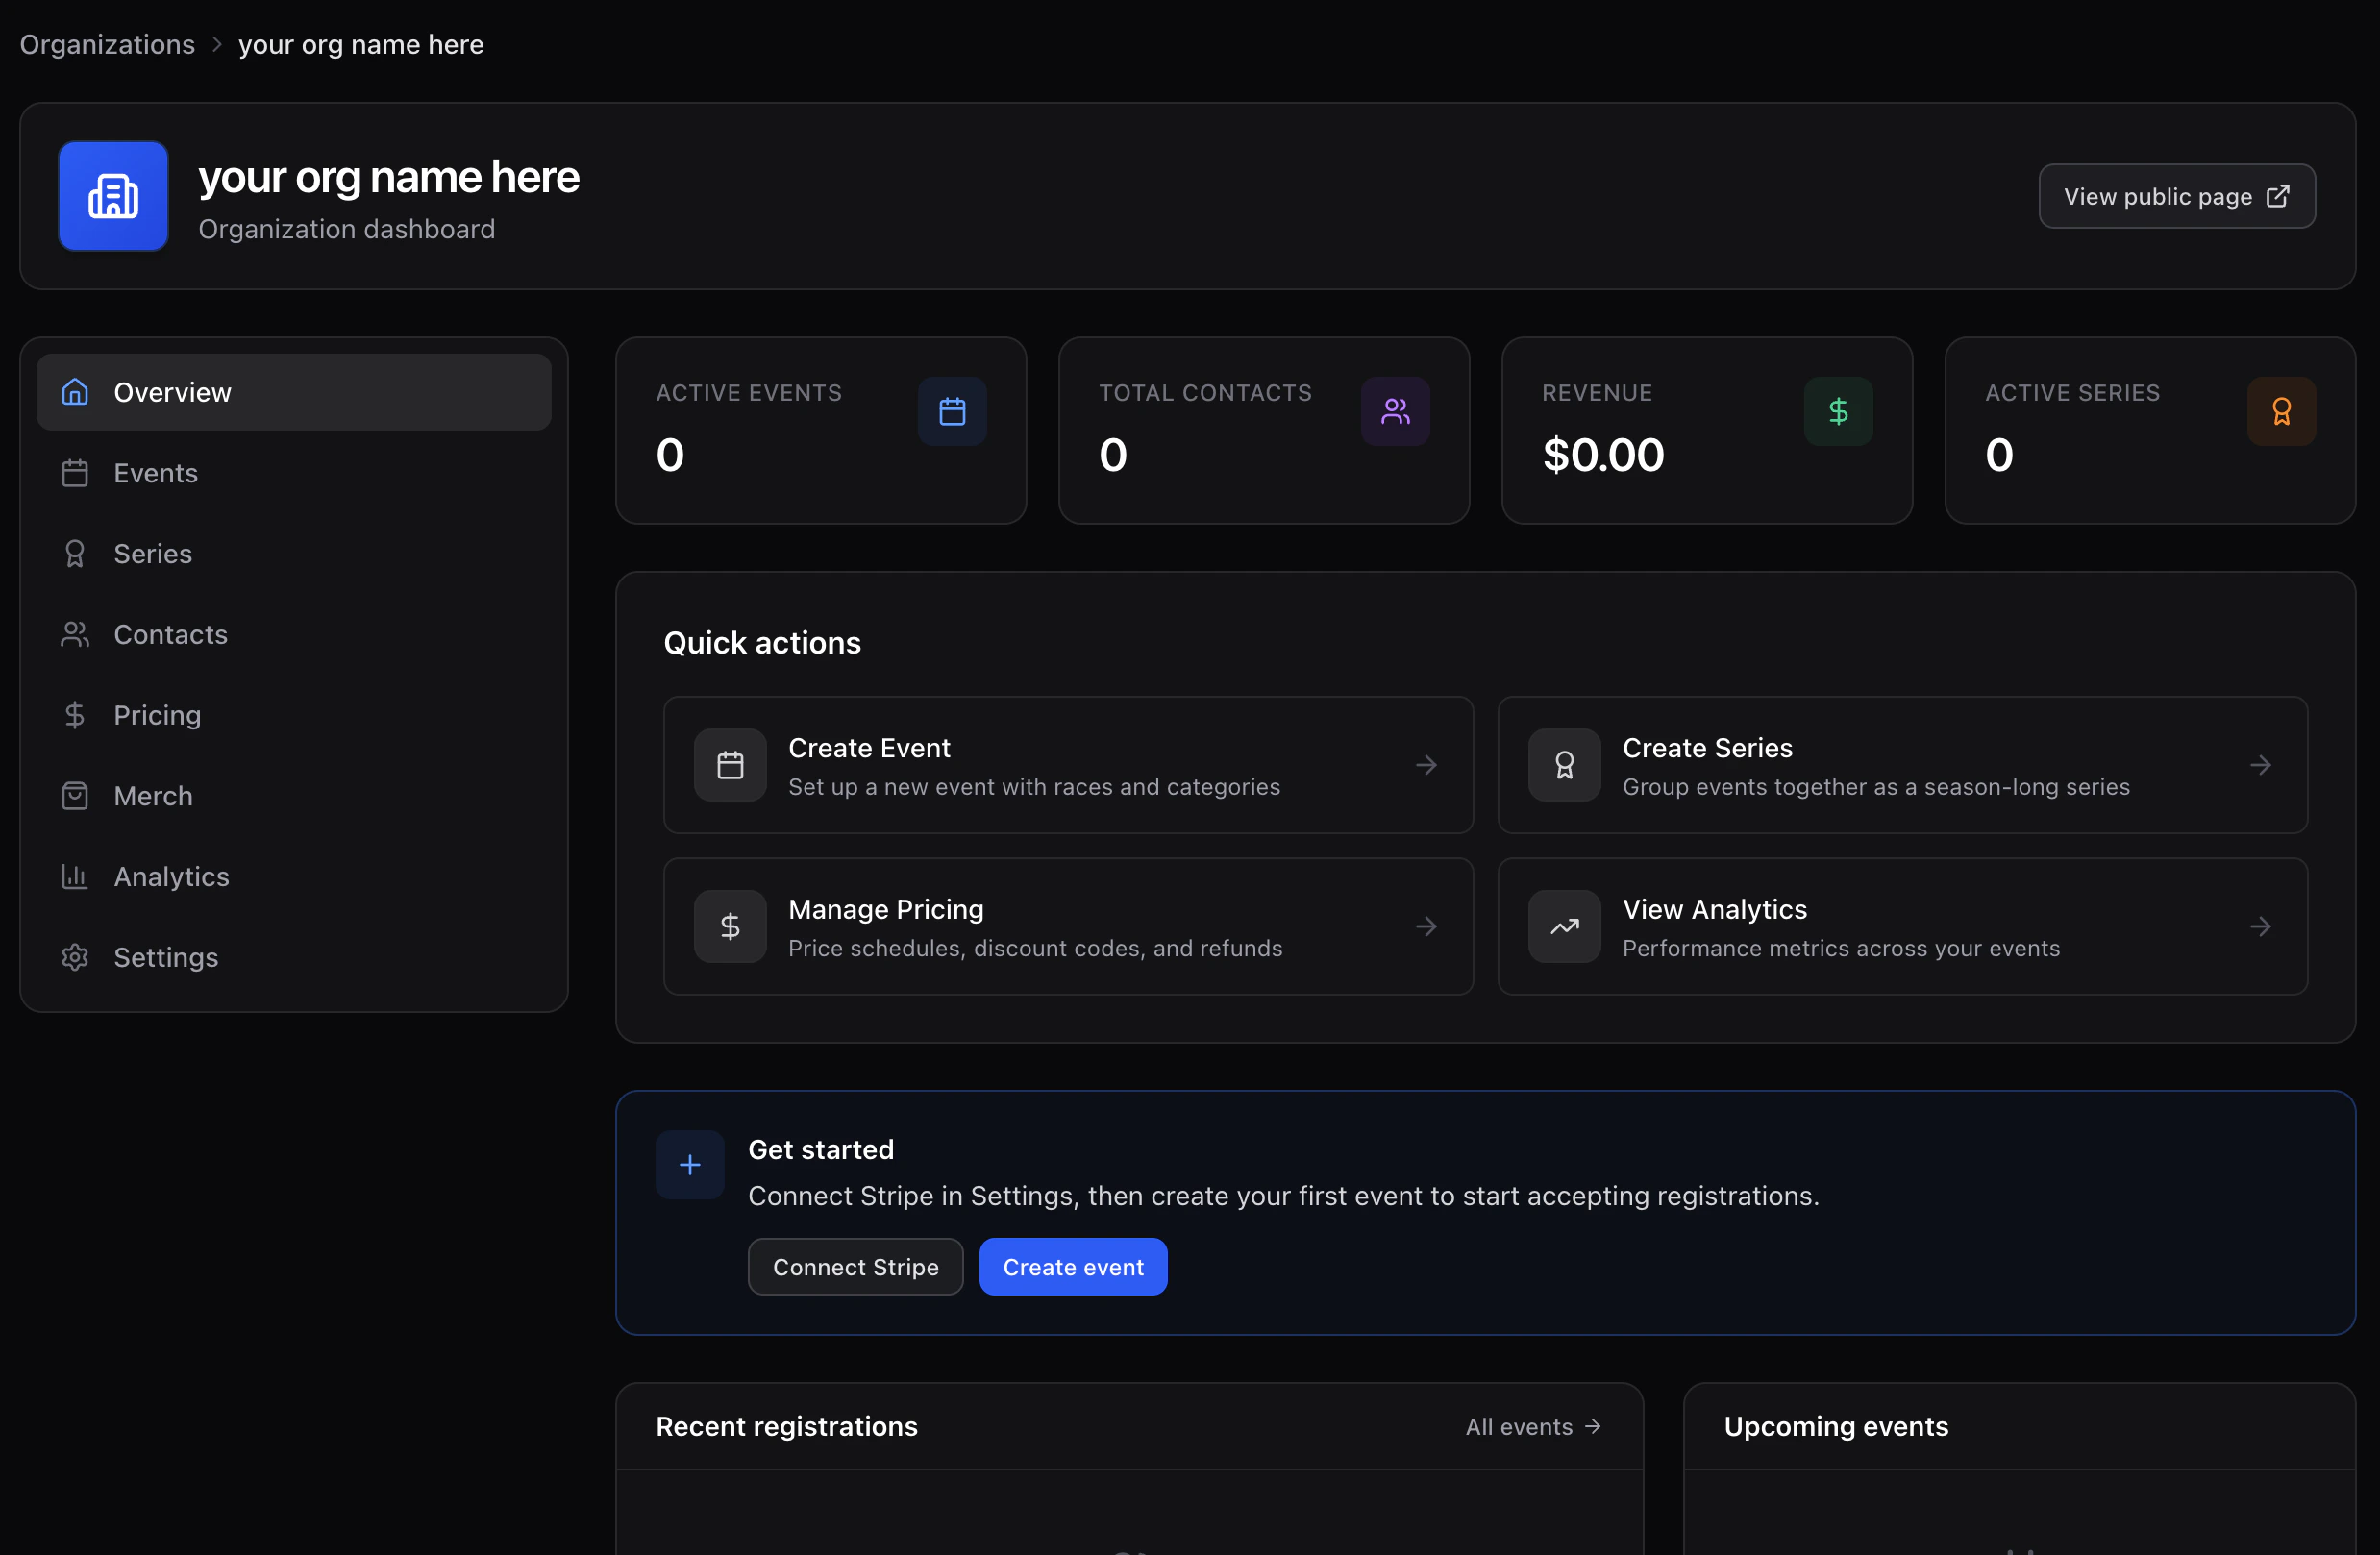Click the blue organization building logo
Viewport: 2380px width, 1555px height.
(113, 196)
